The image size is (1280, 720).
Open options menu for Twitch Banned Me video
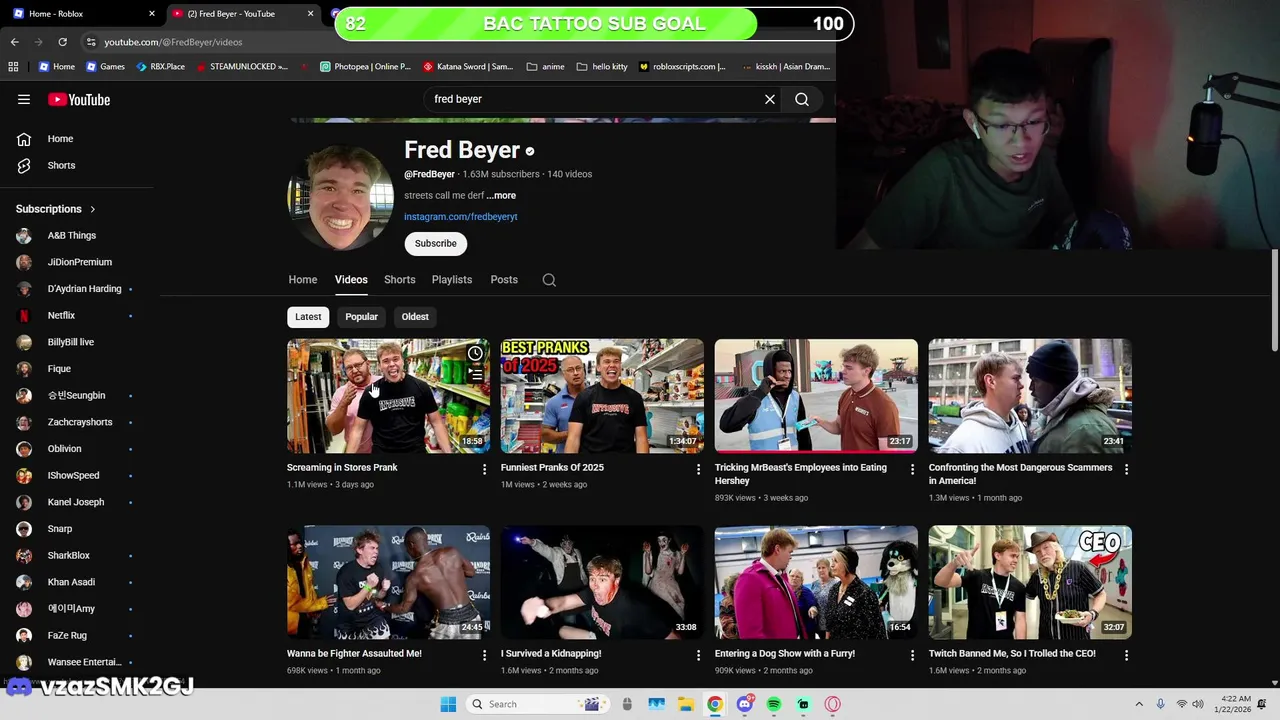[x=1126, y=655]
